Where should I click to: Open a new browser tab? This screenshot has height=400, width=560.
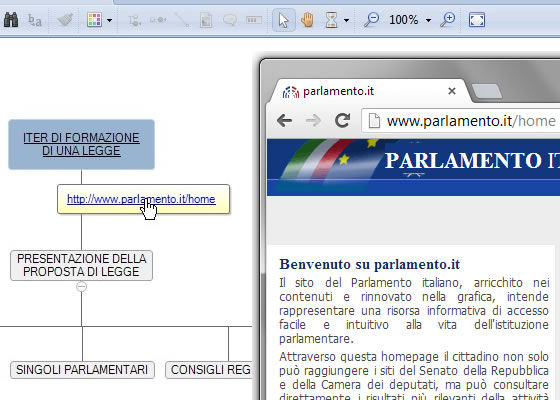click(487, 91)
